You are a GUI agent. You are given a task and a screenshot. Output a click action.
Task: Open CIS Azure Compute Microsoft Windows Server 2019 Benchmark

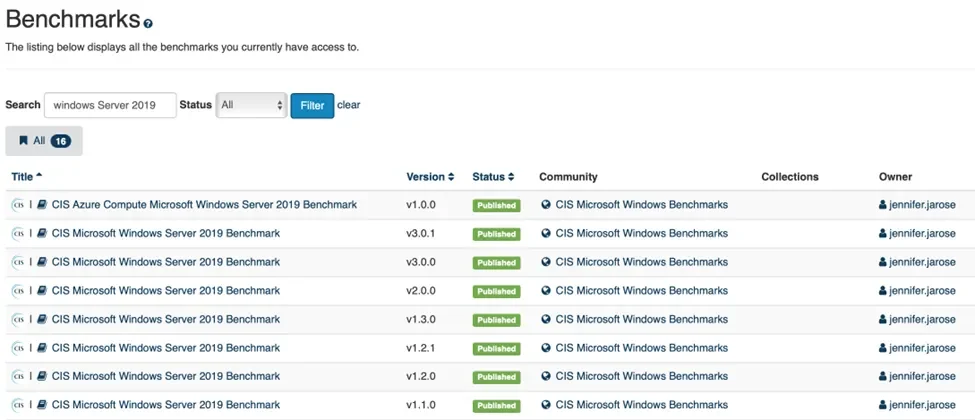[x=204, y=205]
